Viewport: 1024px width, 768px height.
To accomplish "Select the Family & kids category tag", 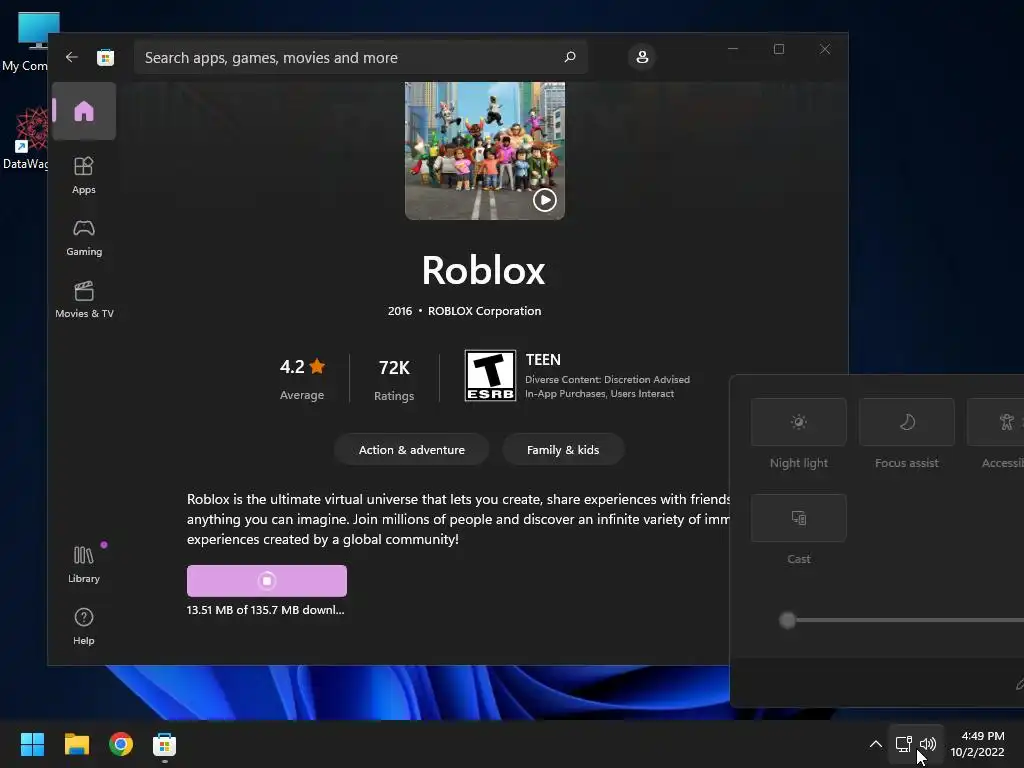I will coord(563,449).
